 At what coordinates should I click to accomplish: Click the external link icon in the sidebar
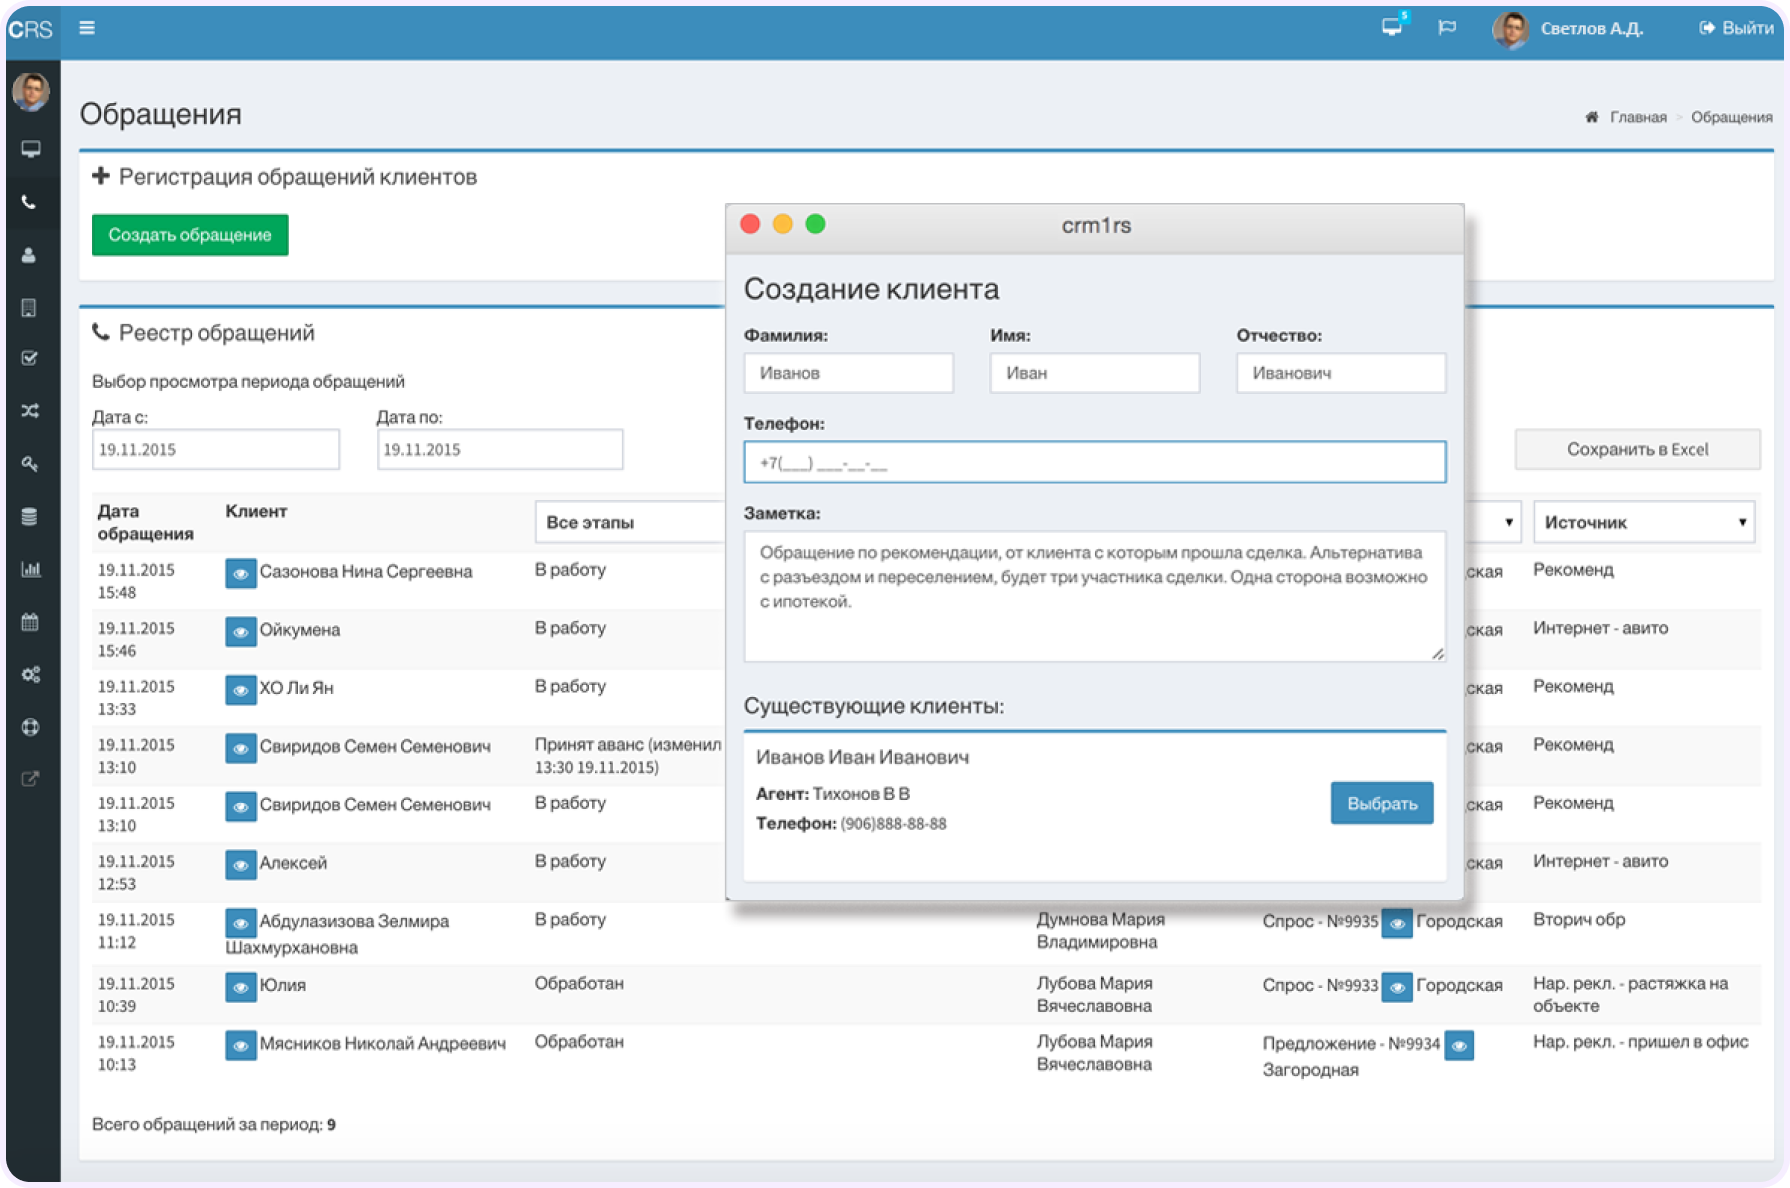point(30,779)
